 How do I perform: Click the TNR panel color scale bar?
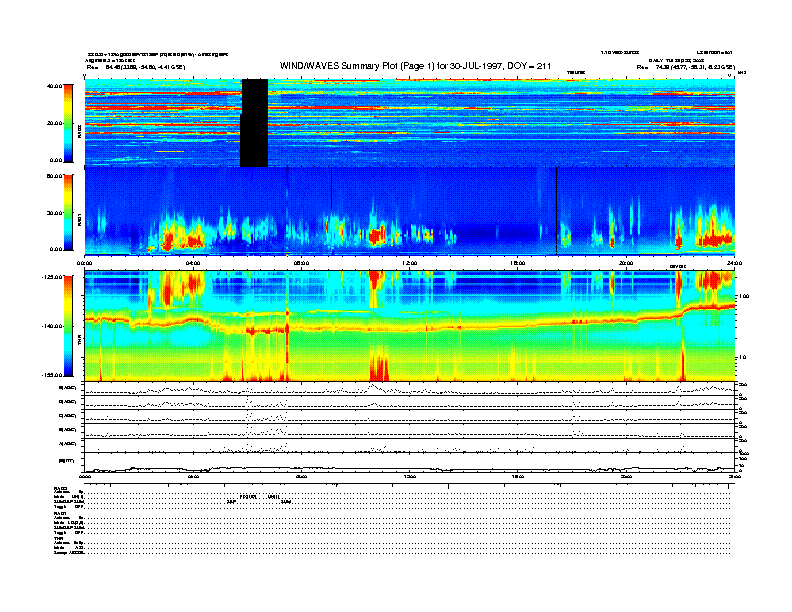pyautogui.click(x=68, y=326)
